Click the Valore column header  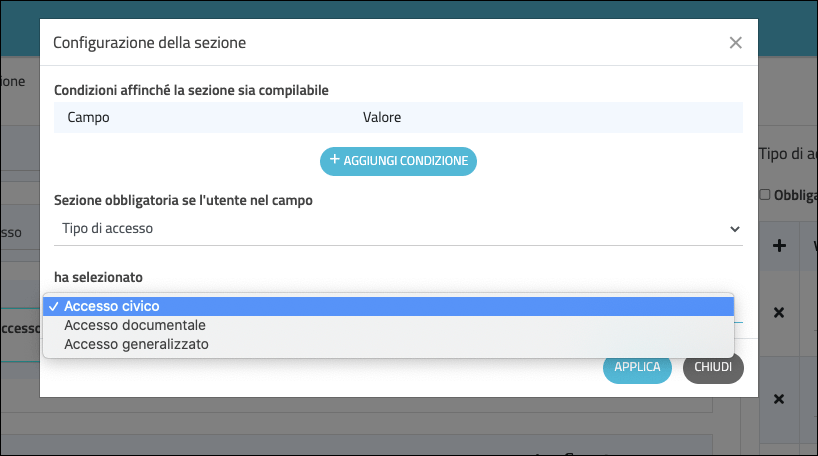[x=382, y=118]
